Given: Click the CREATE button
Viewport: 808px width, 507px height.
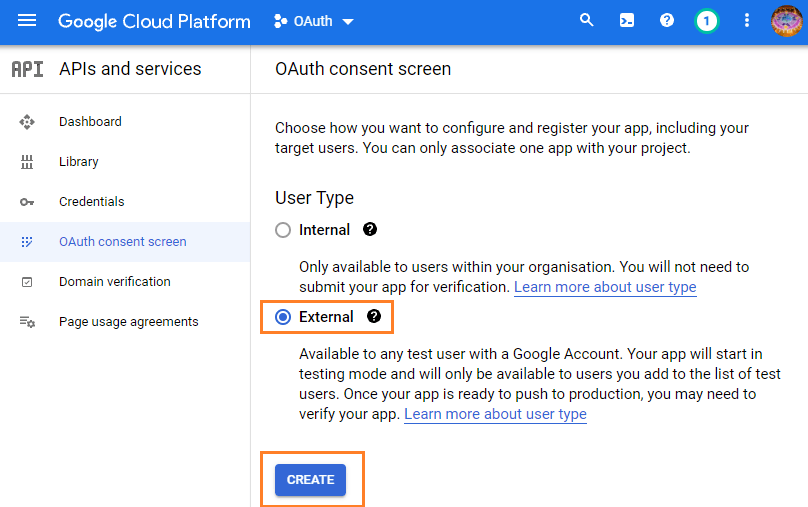Looking at the screenshot, I should 310,480.
